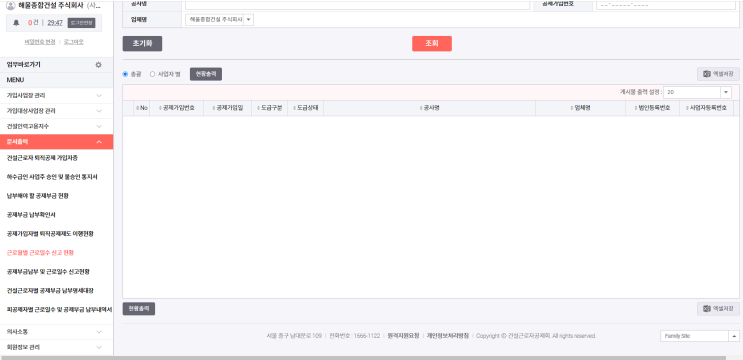Click the top 현황출력 button
Image resolution: width=743 pixels, height=360 pixels.
click(206, 74)
